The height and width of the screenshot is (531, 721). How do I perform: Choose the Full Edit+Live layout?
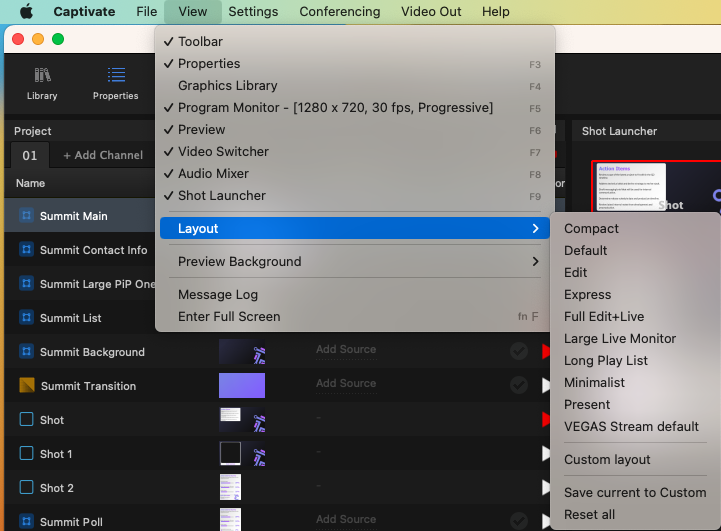tap(635, 317)
